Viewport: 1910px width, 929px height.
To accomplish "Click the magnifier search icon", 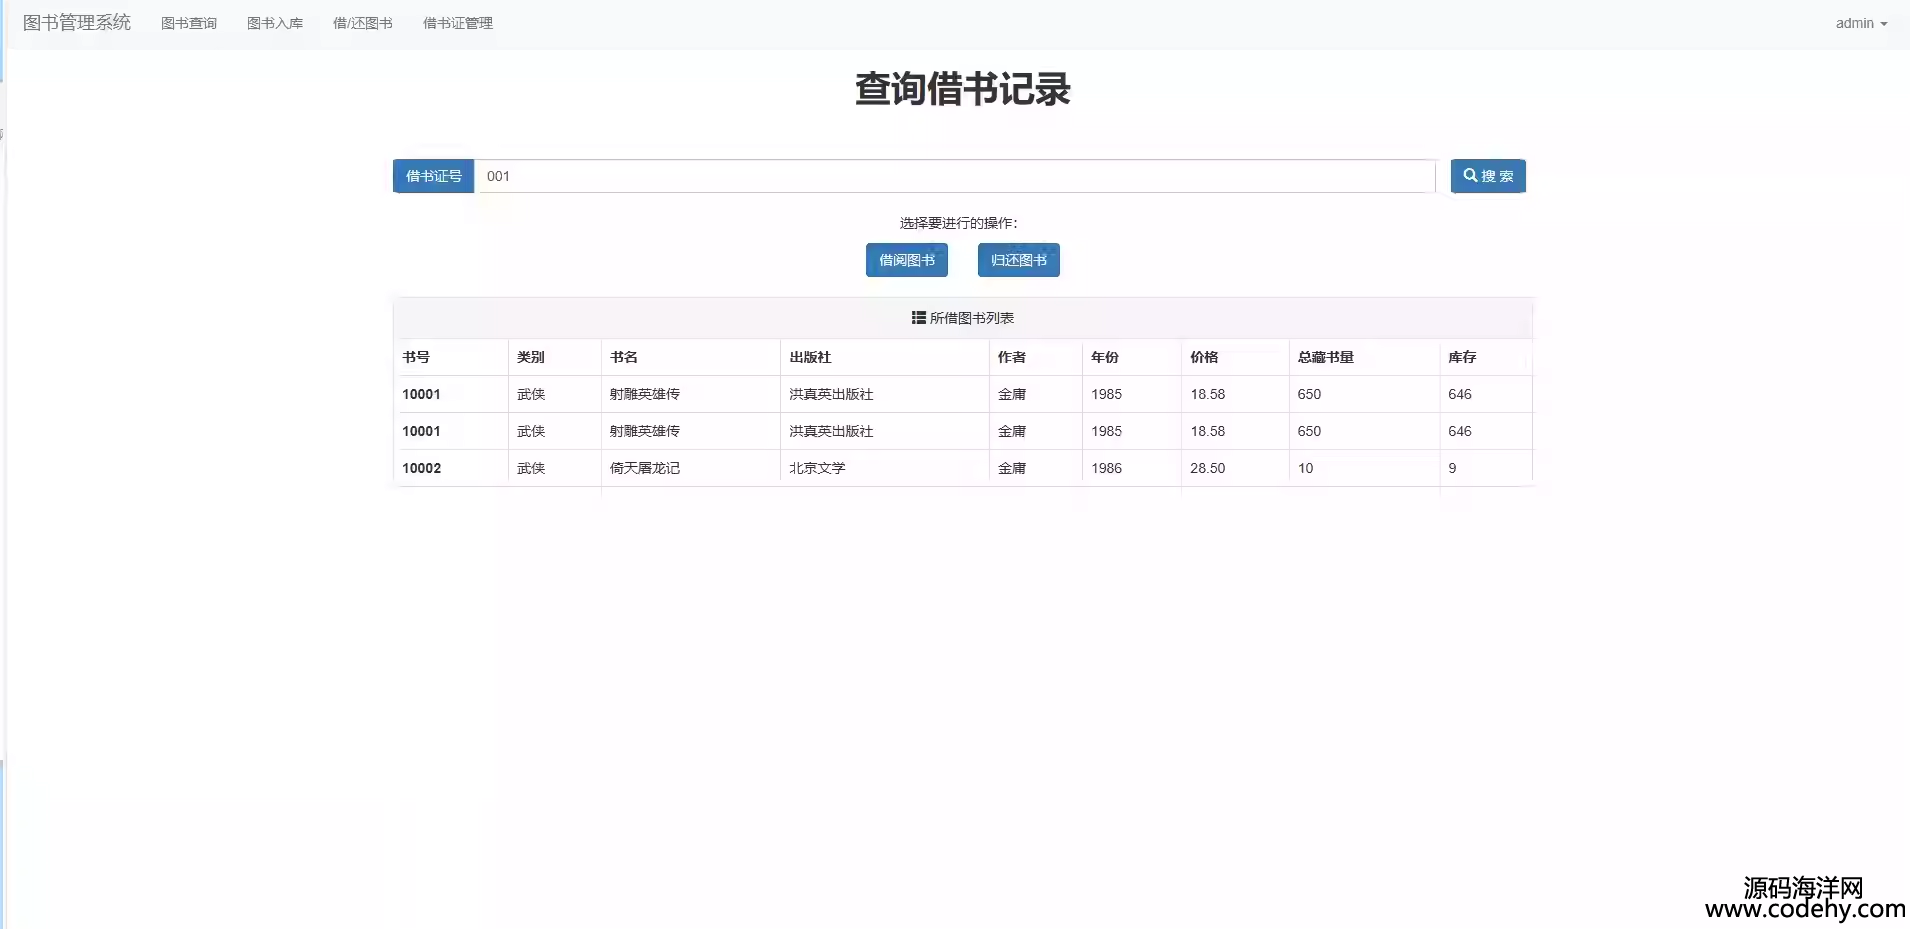I will (x=1470, y=176).
